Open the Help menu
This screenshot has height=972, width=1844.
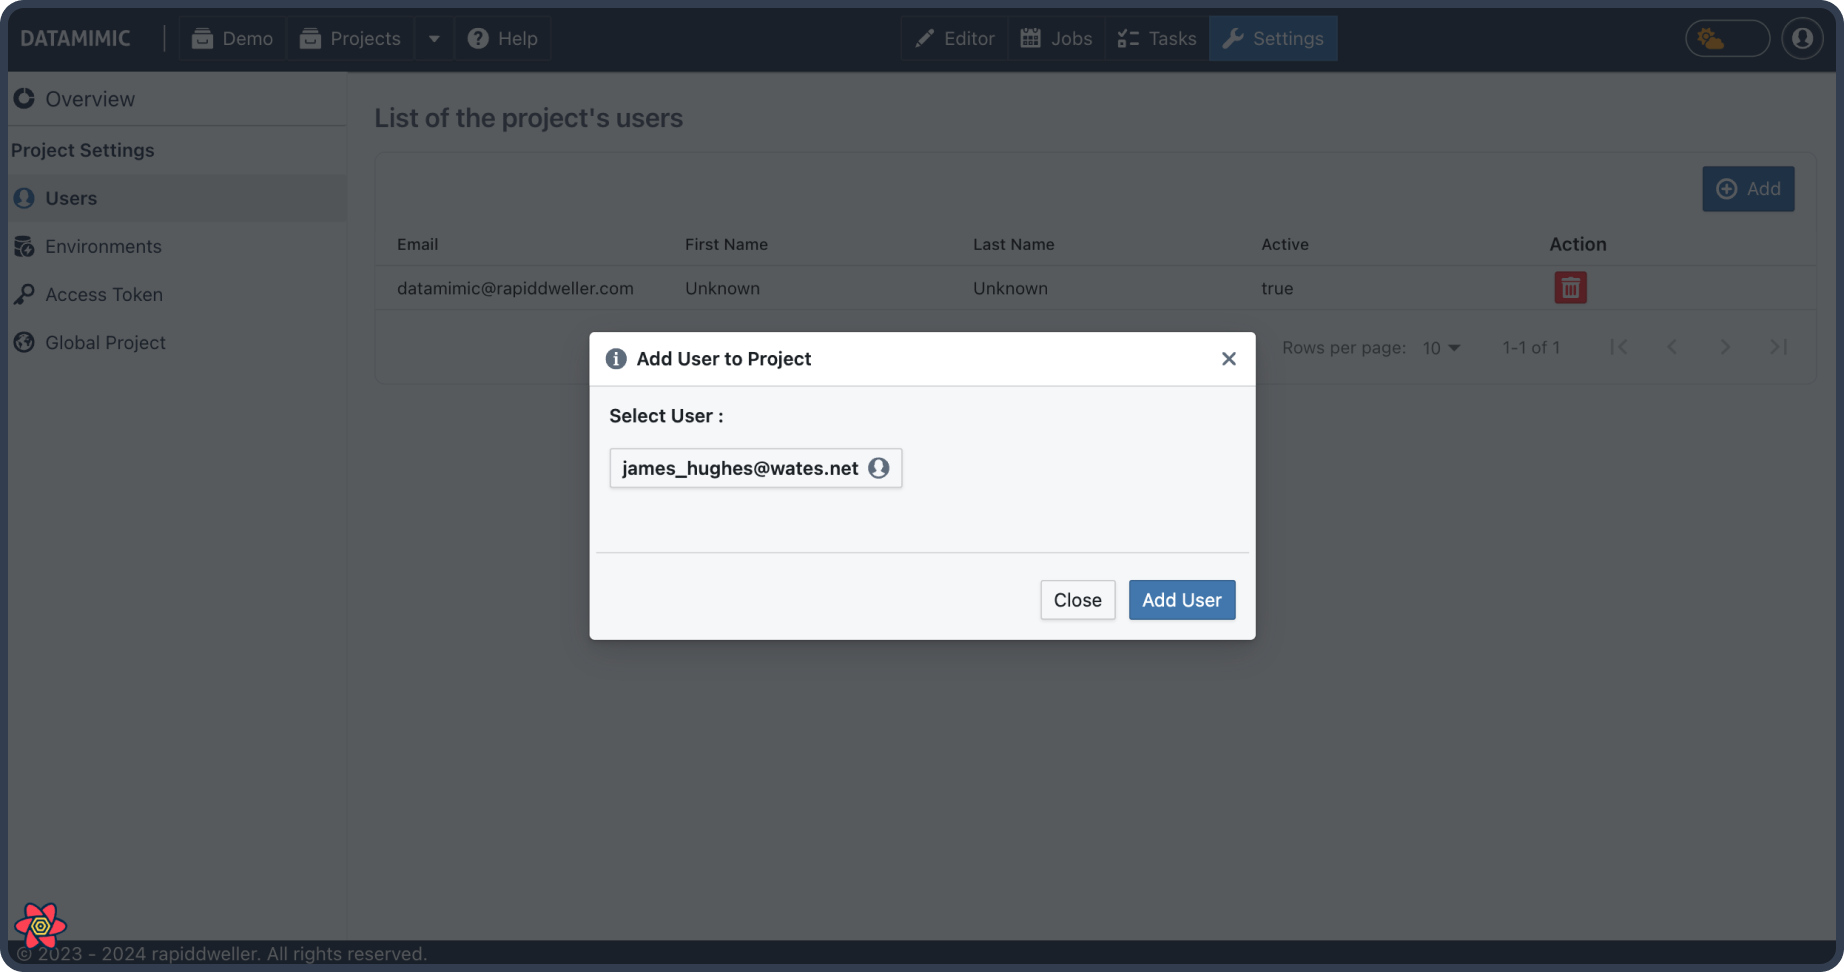[x=503, y=39]
